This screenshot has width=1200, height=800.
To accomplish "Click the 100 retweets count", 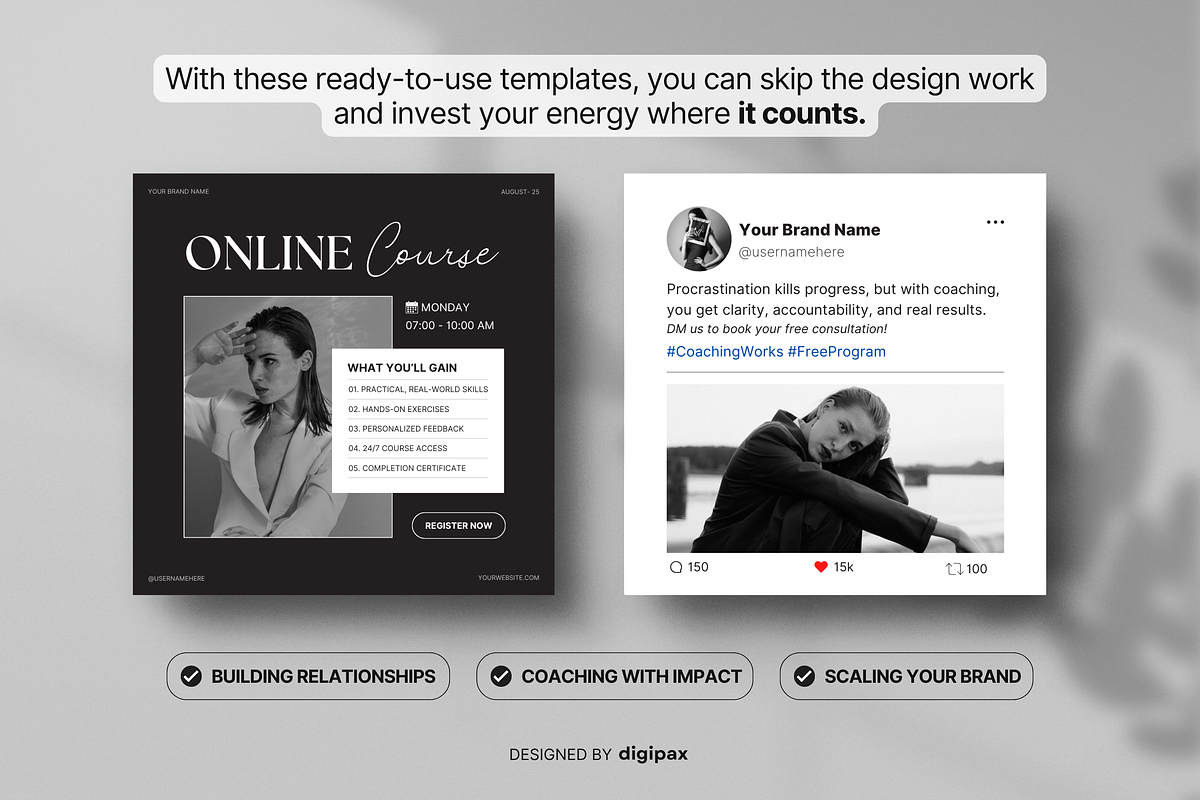I will pyautogui.click(x=977, y=569).
